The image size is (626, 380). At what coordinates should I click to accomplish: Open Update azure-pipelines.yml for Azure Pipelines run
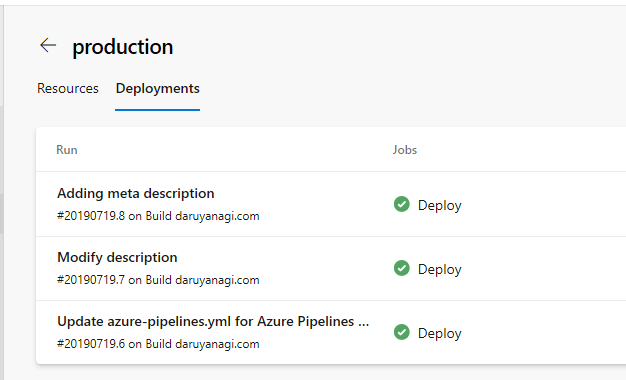213,321
